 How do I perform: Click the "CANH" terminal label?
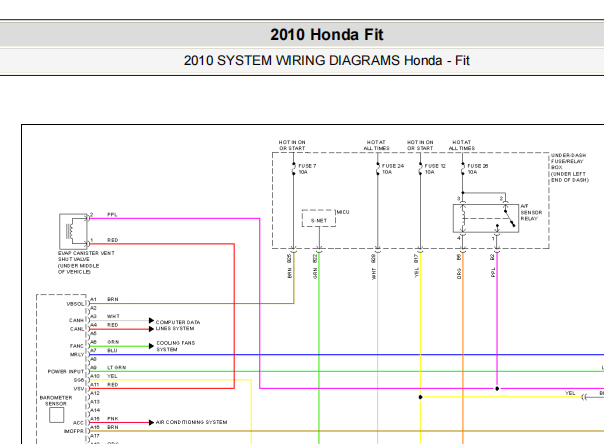pos(76,320)
